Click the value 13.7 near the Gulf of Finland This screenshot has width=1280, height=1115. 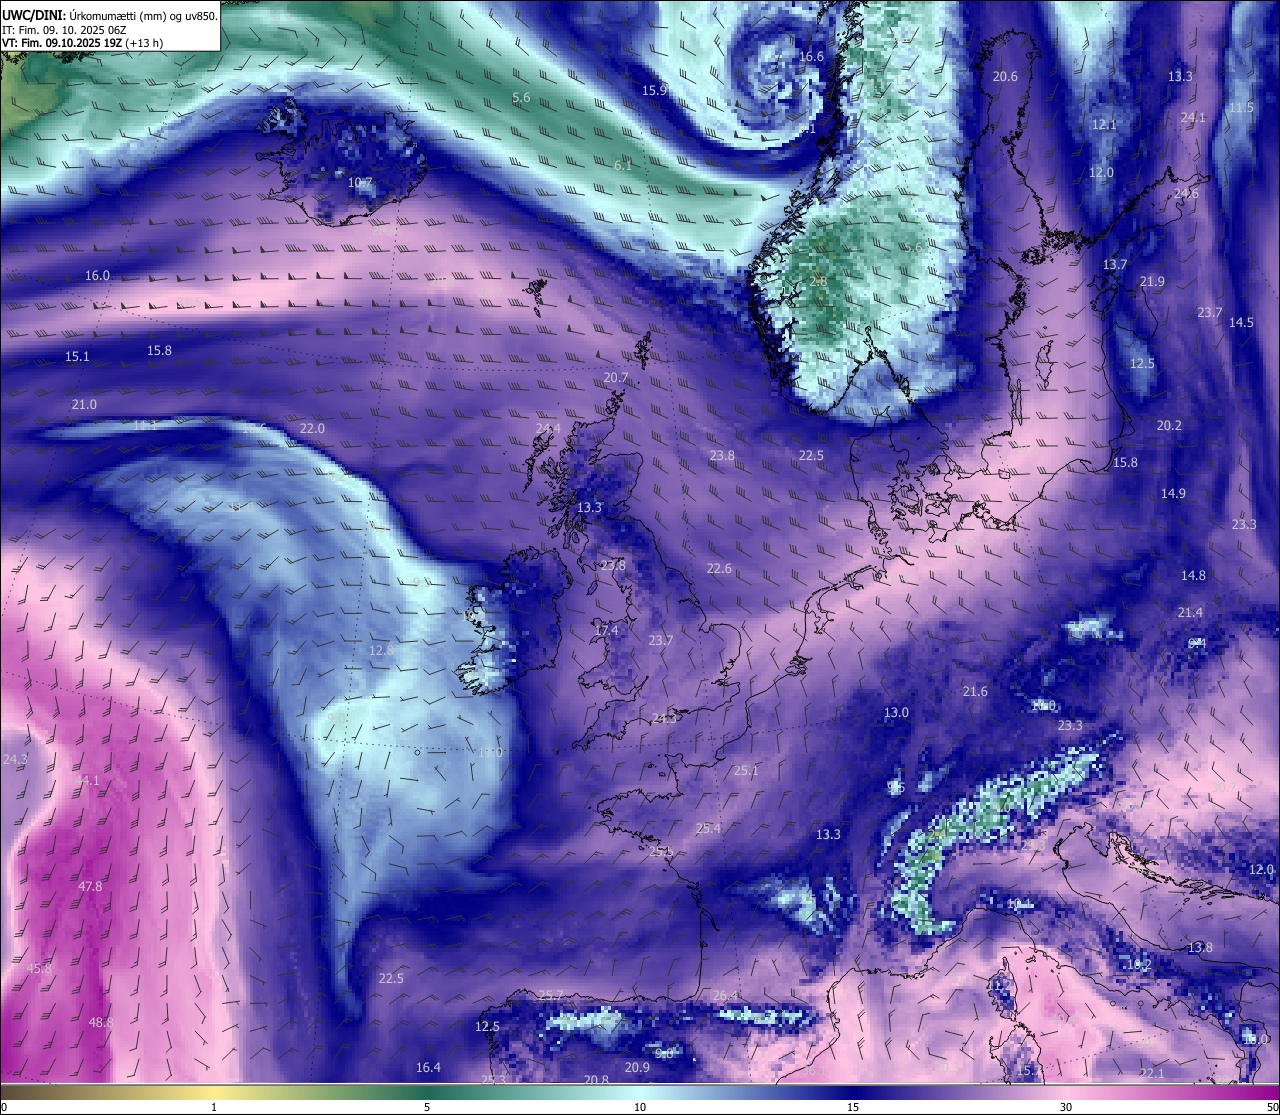tap(1115, 265)
